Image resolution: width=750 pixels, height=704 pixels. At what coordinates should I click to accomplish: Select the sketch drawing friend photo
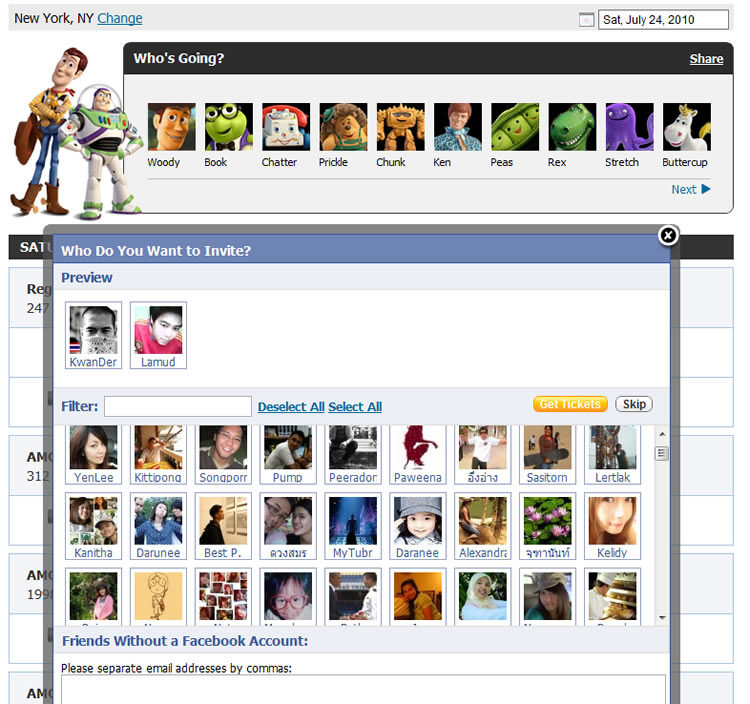point(158,596)
